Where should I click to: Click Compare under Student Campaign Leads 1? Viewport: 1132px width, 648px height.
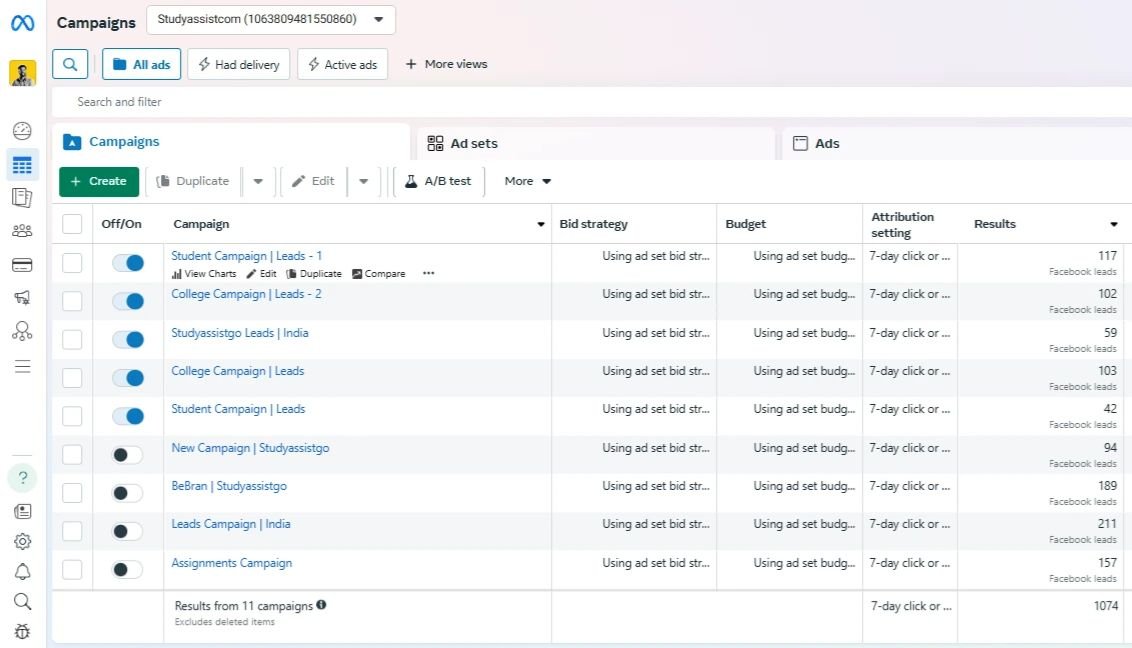point(379,273)
